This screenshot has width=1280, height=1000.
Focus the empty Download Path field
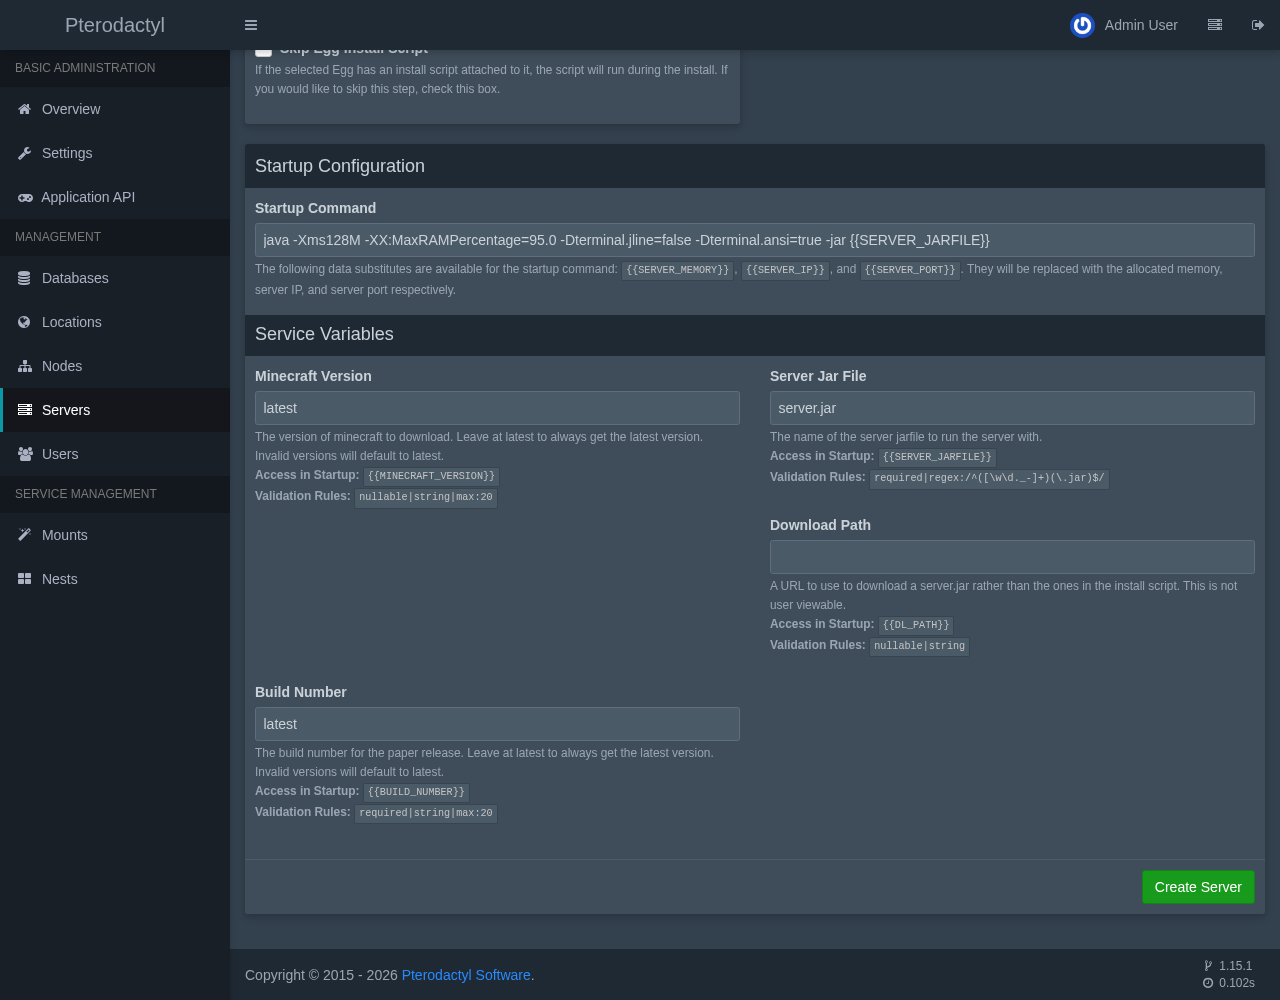[x=1012, y=557]
